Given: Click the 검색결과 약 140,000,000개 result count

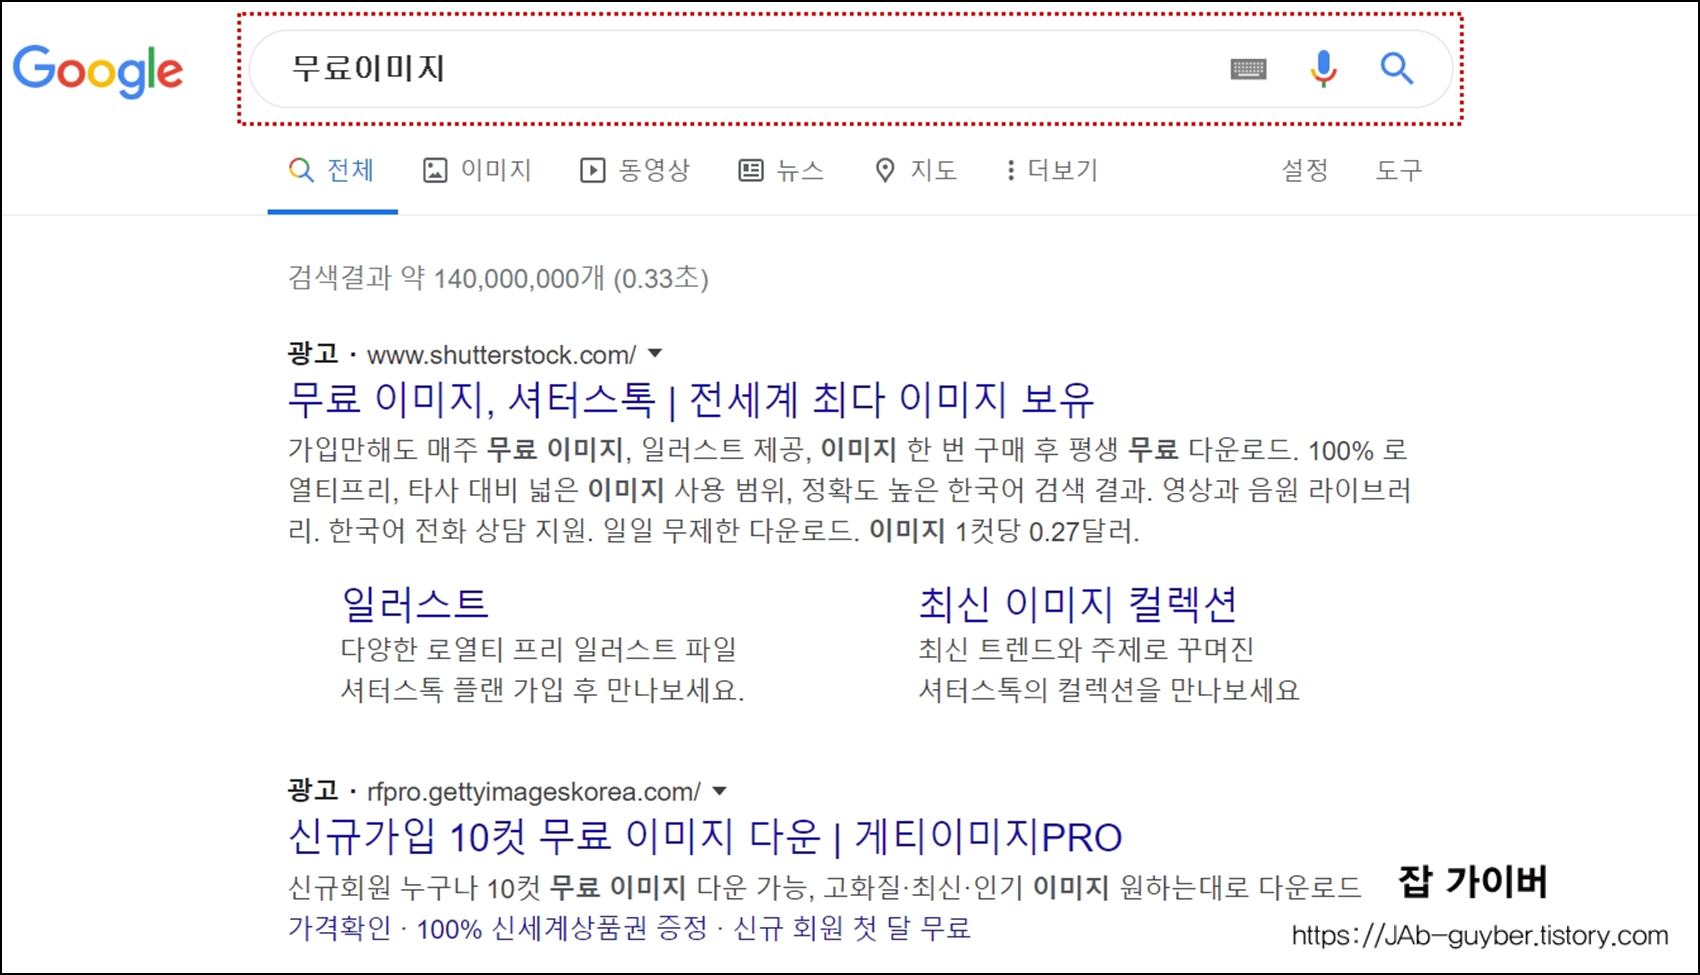Looking at the screenshot, I should click(x=498, y=277).
